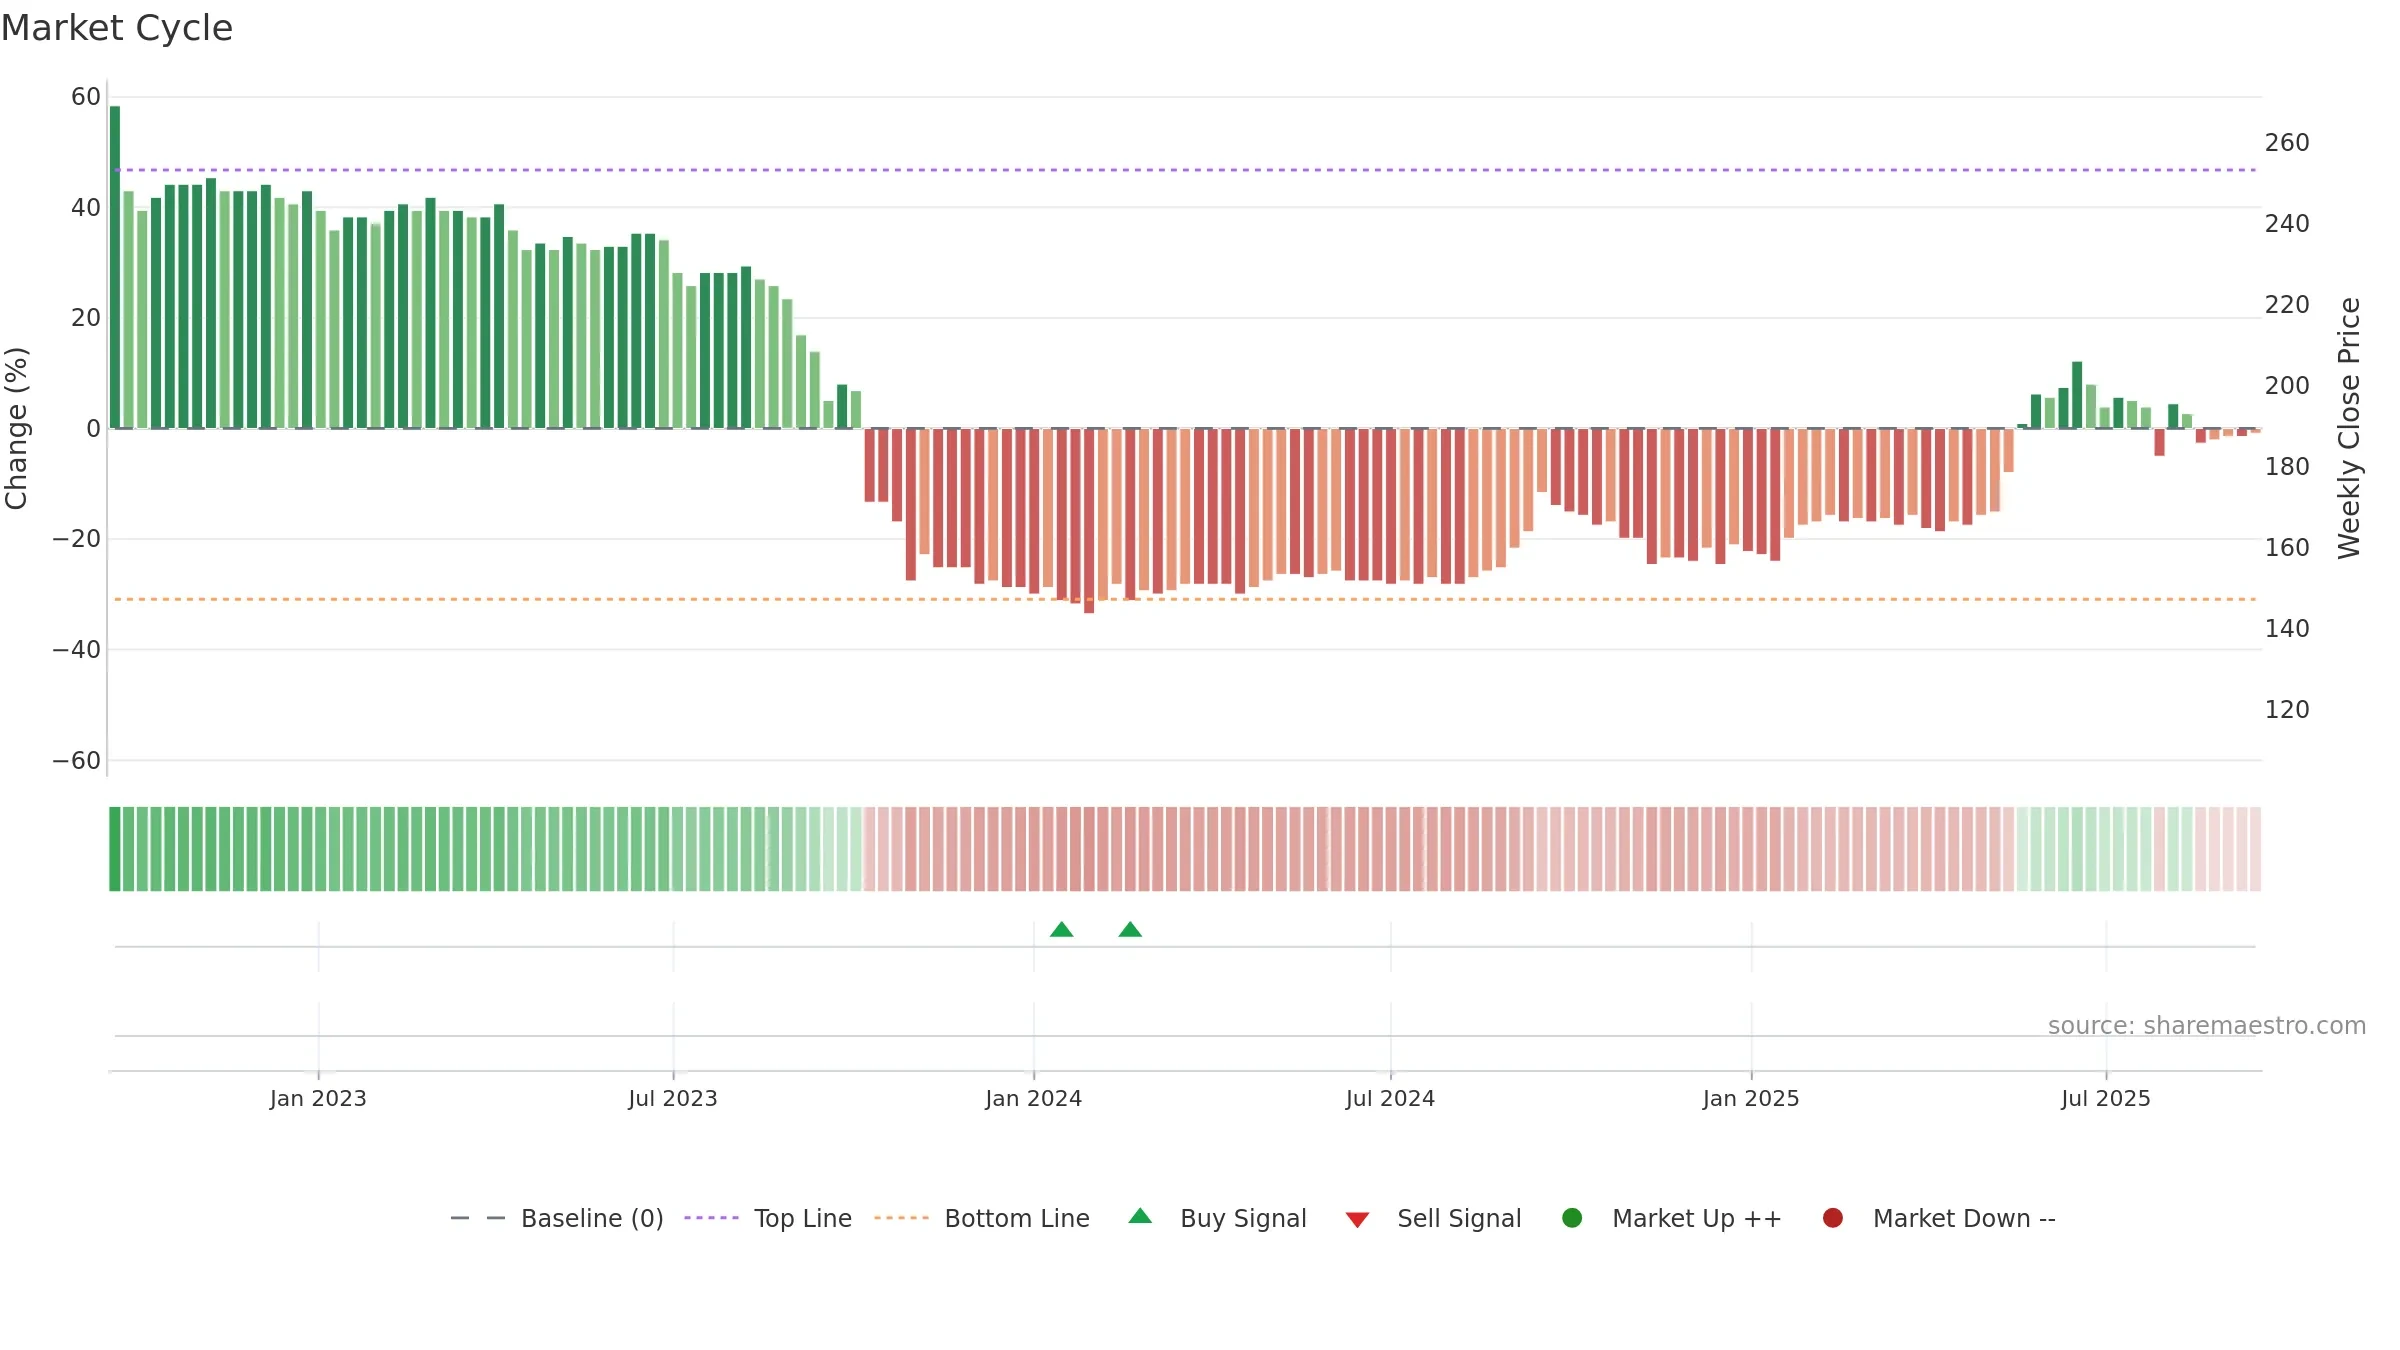The image size is (2400, 1350).
Task: Click the 200 tick on the right axis
Action: pyautogui.click(x=2287, y=386)
